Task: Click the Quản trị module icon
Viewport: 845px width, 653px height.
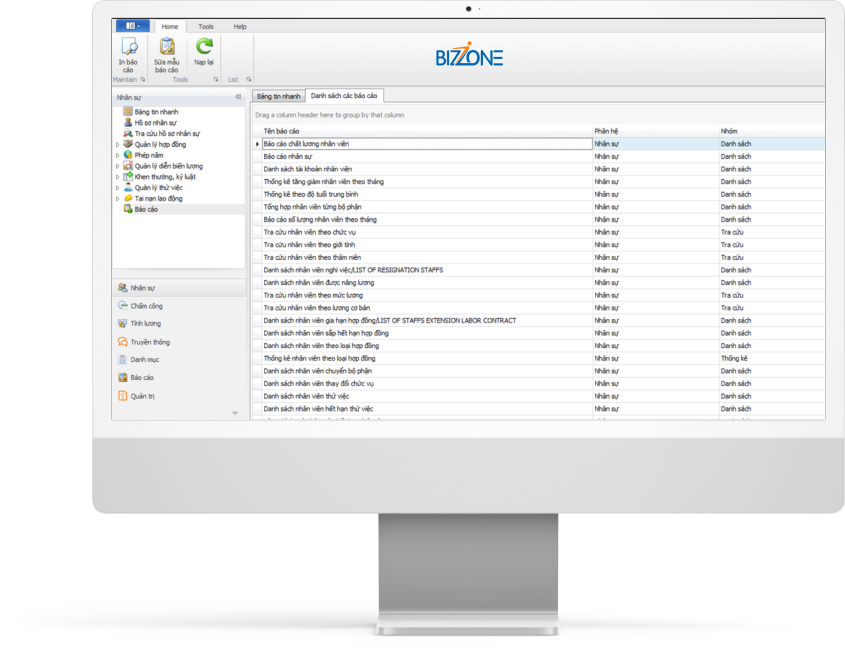Action: (122, 396)
